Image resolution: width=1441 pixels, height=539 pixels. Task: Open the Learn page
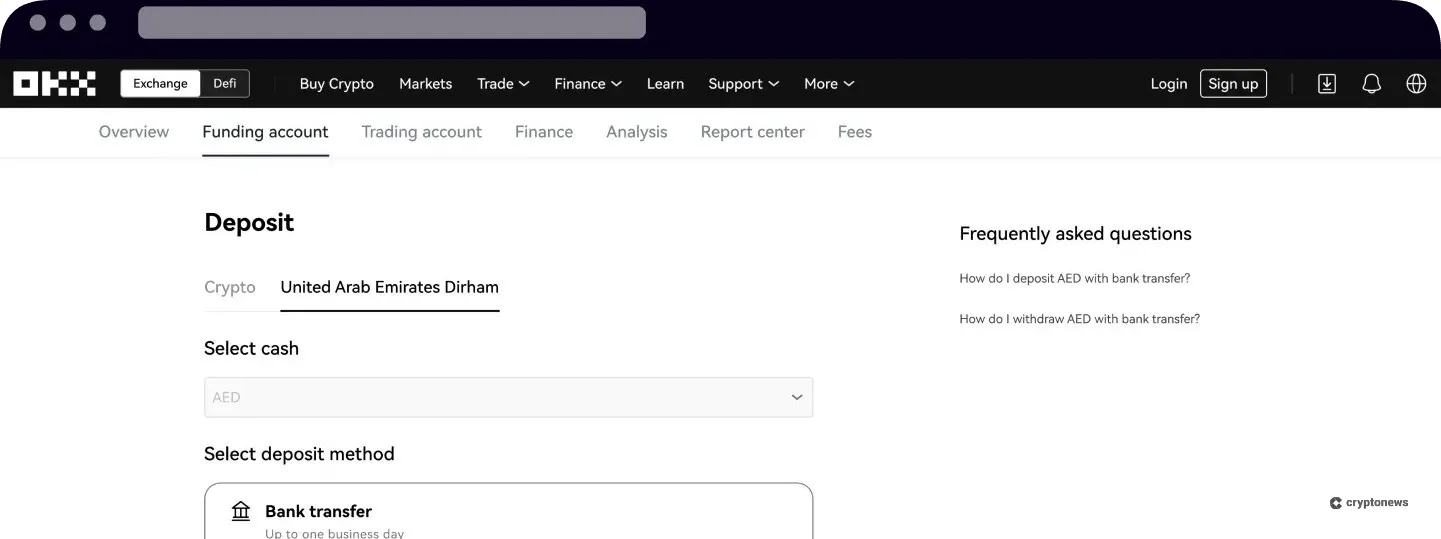tap(665, 84)
